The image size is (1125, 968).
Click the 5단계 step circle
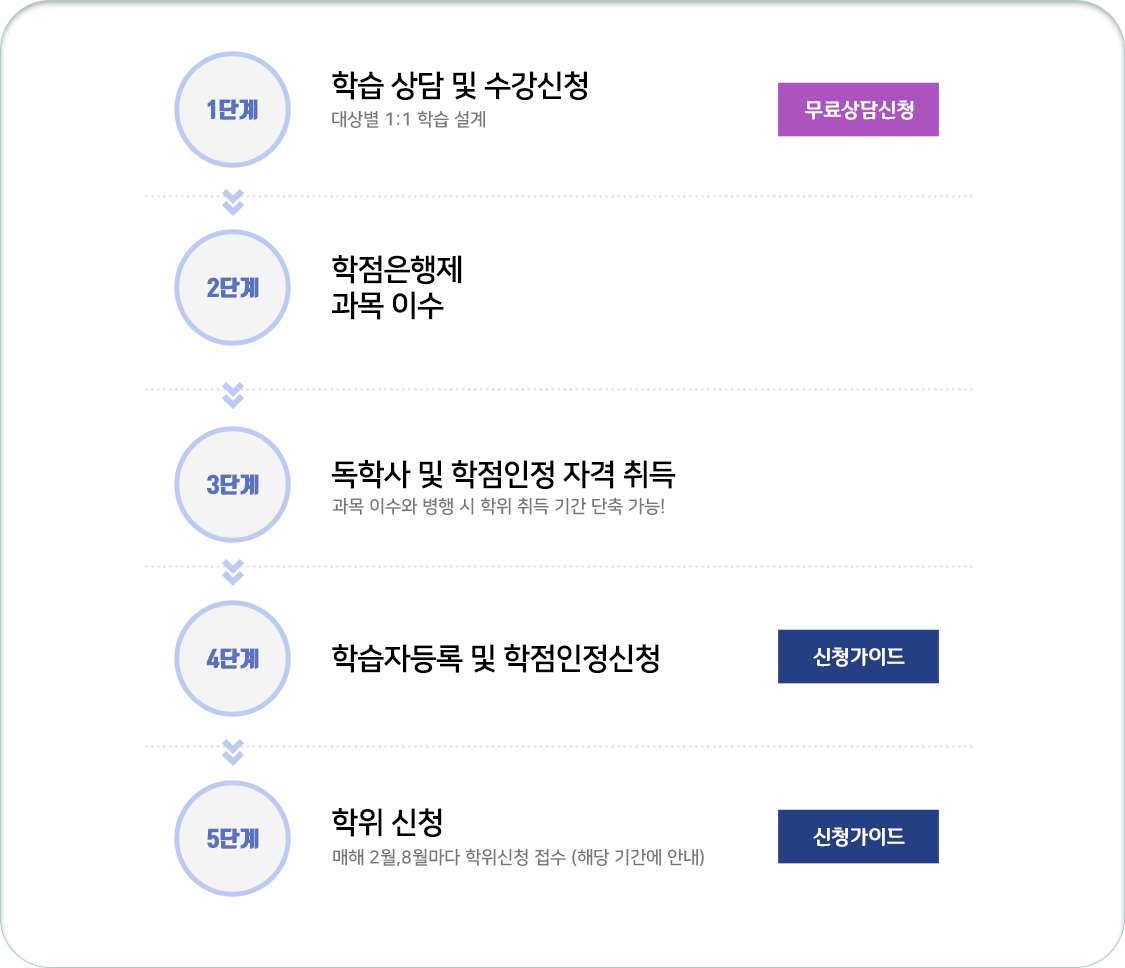pos(232,838)
